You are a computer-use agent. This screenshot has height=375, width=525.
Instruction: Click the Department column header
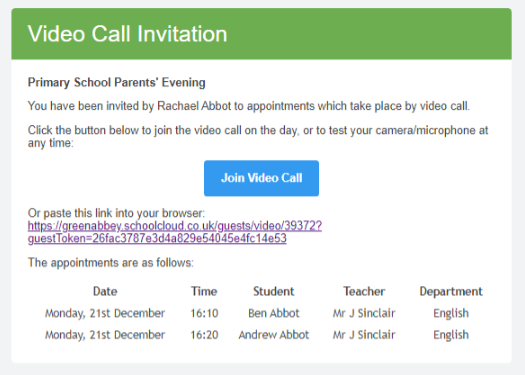(x=451, y=292)
